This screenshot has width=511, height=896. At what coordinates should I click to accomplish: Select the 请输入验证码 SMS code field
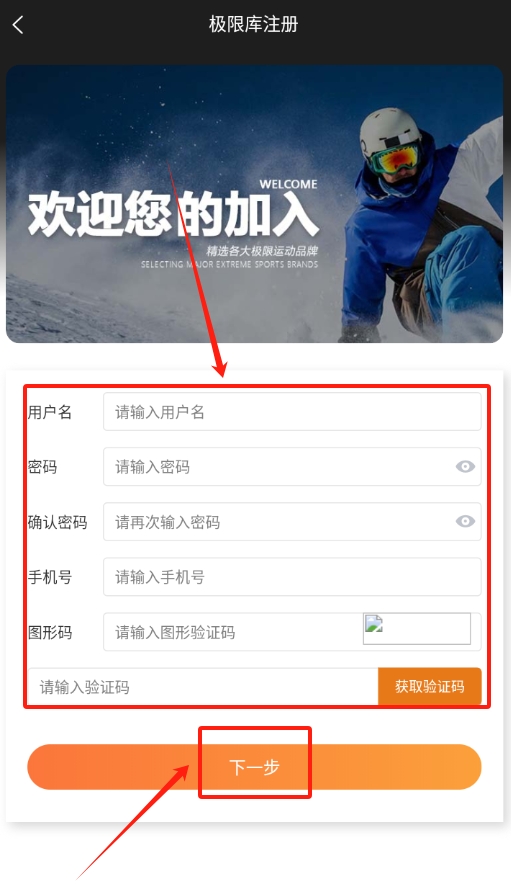pyautogui.click(x=203, y=687)
